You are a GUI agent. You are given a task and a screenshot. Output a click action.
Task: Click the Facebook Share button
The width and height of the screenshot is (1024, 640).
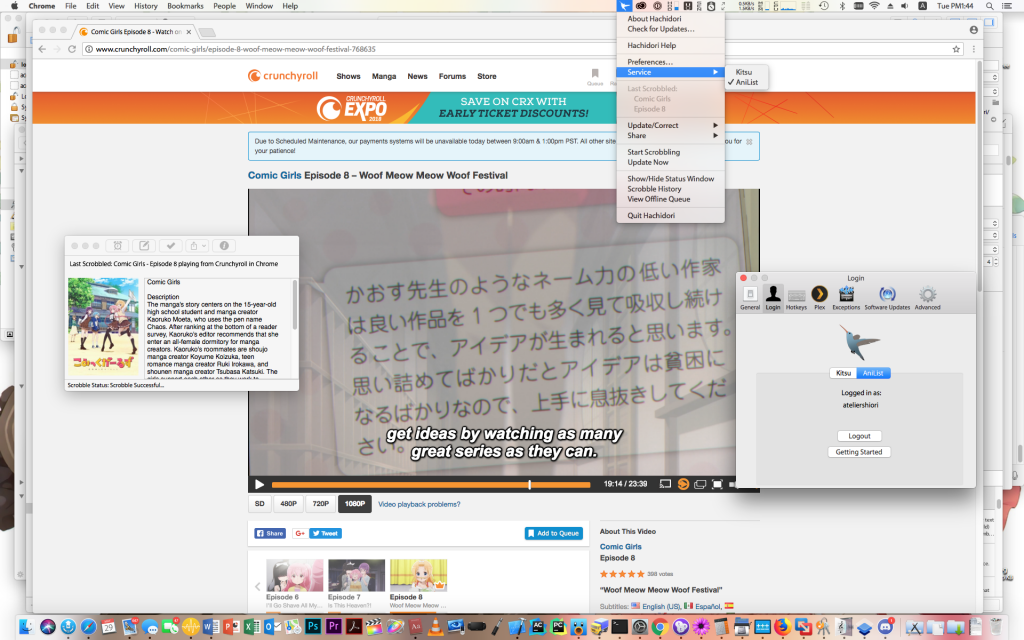[270, 534]
